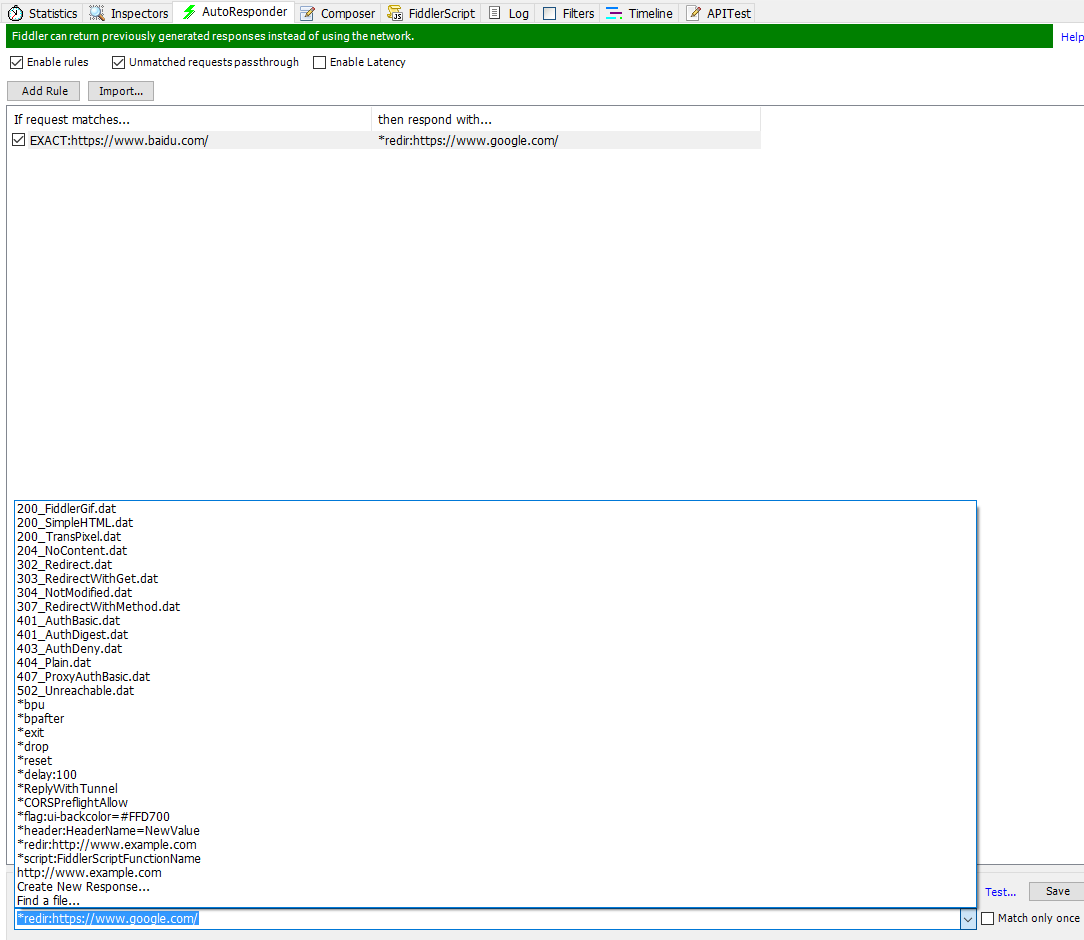The height and width of the screenshot is (940, 1084).
Task: Open the APITest tab
Action: point(719,13)
